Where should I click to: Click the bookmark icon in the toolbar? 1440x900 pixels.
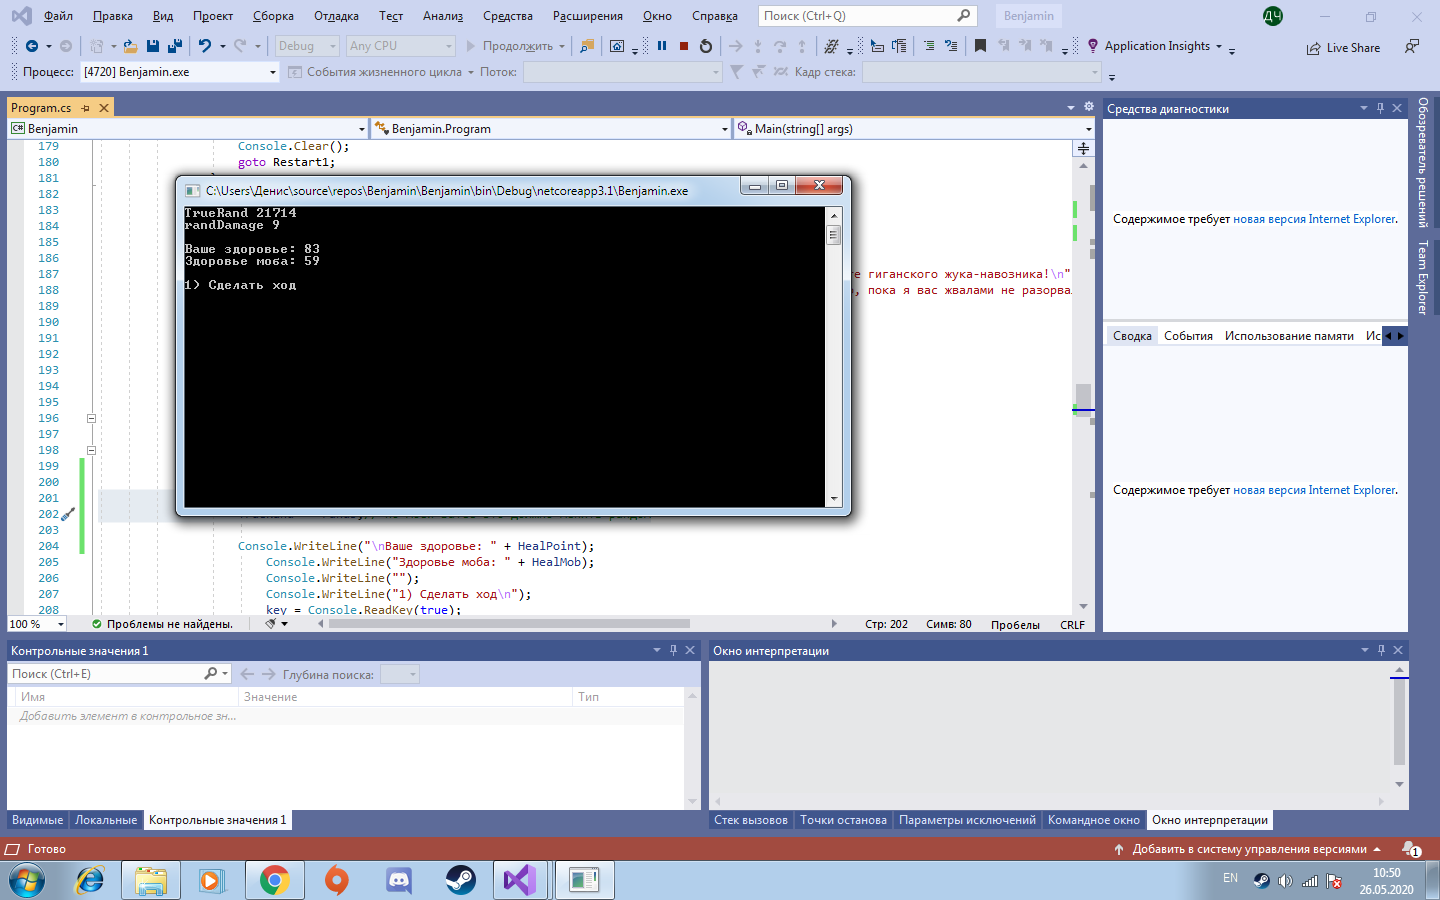click(980, 46)
